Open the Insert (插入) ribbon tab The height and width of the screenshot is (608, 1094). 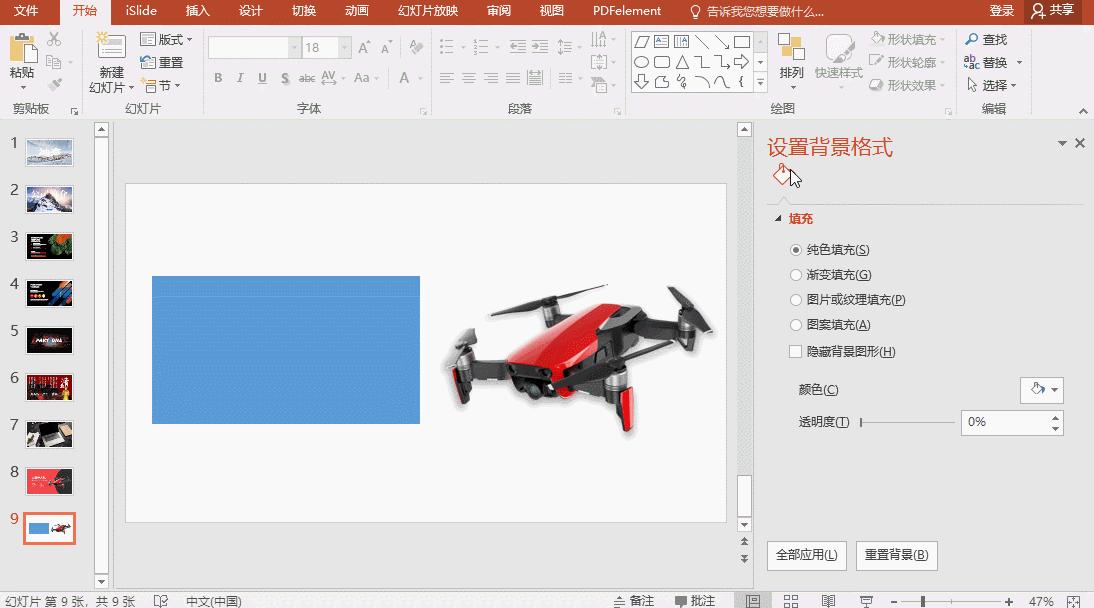click(197, 11)
